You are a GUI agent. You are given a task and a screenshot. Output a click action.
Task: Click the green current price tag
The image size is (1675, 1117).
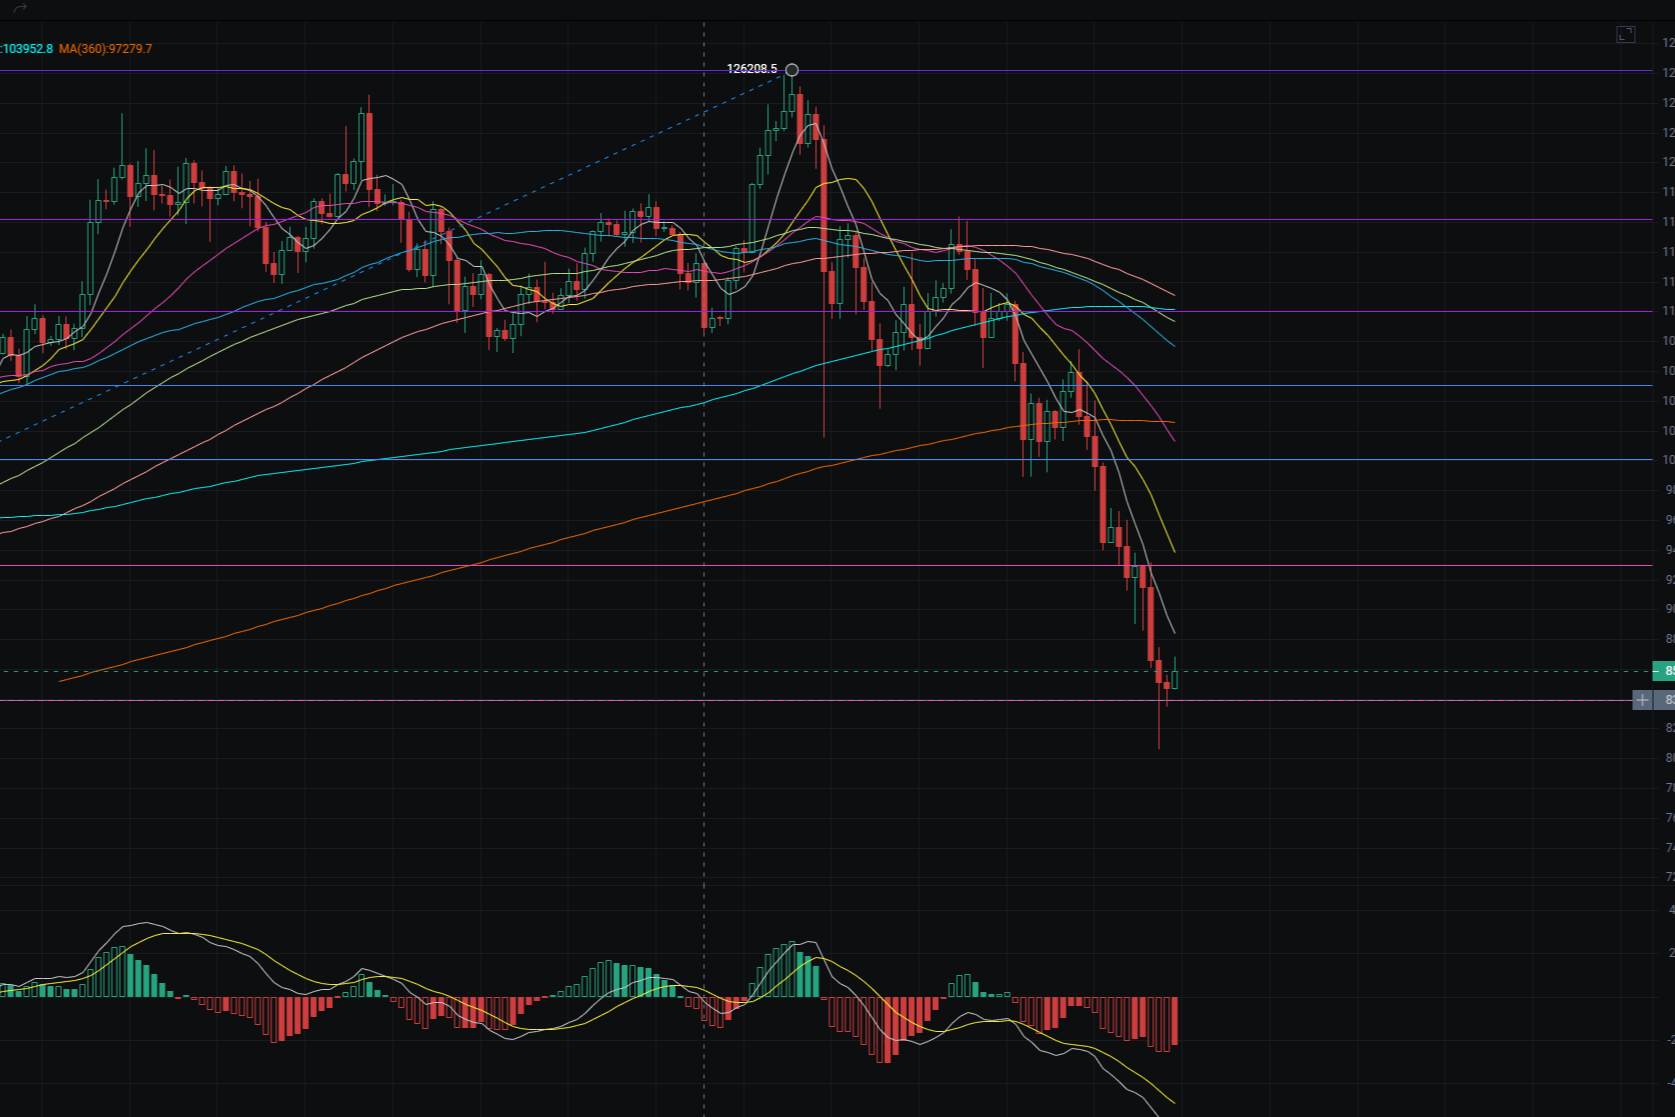pos(1664,671)
